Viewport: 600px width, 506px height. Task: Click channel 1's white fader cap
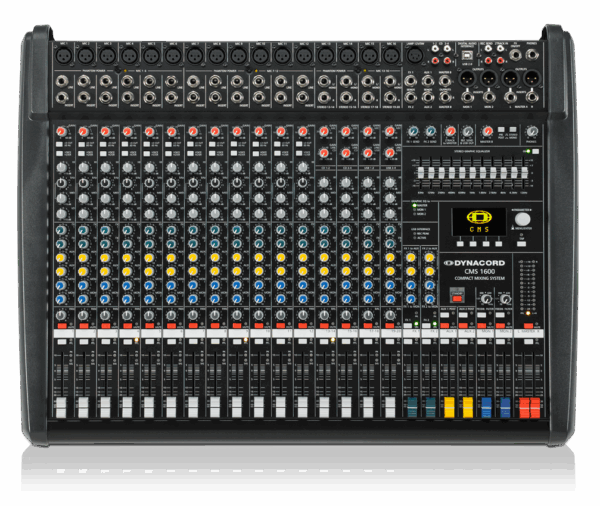pyautogui.click(x=62, y=407)
